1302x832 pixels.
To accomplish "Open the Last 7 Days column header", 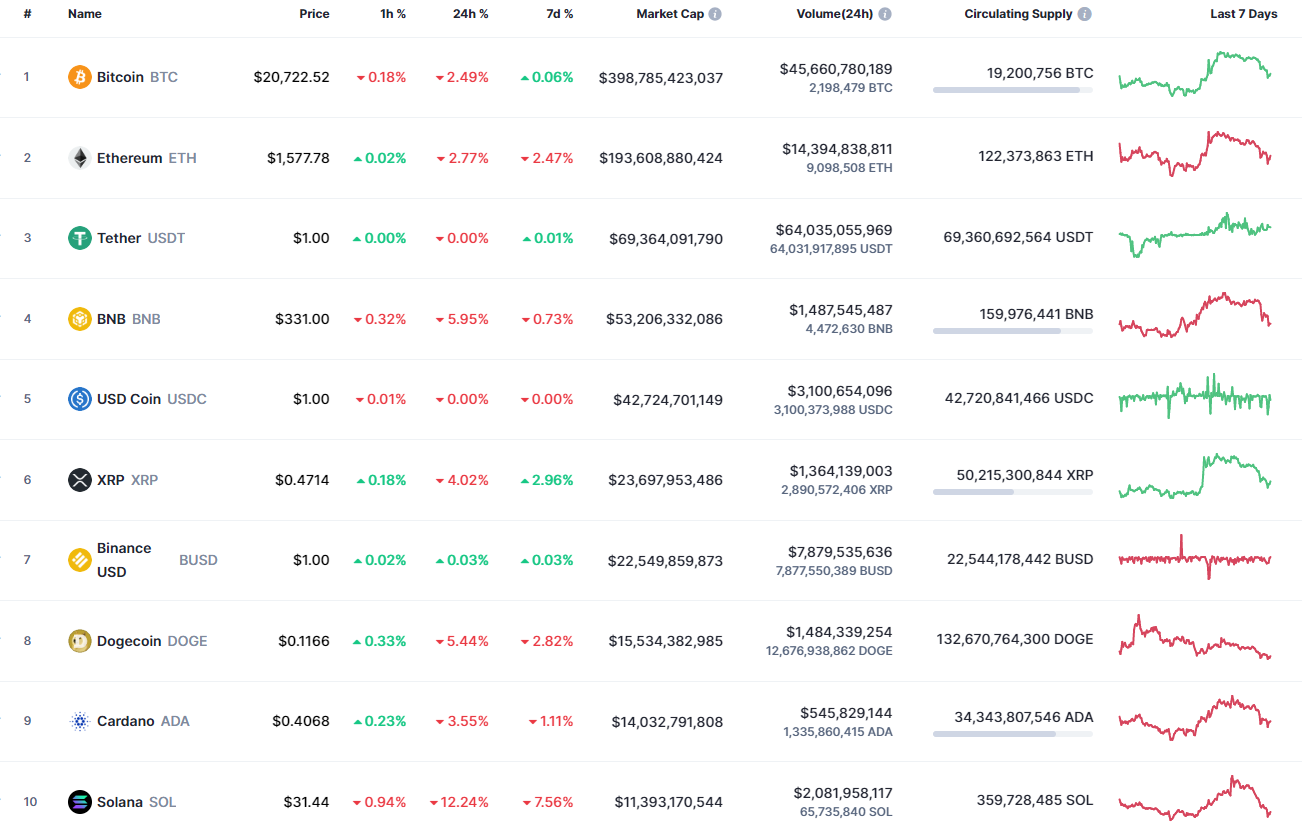I will tap(1243, 14).
